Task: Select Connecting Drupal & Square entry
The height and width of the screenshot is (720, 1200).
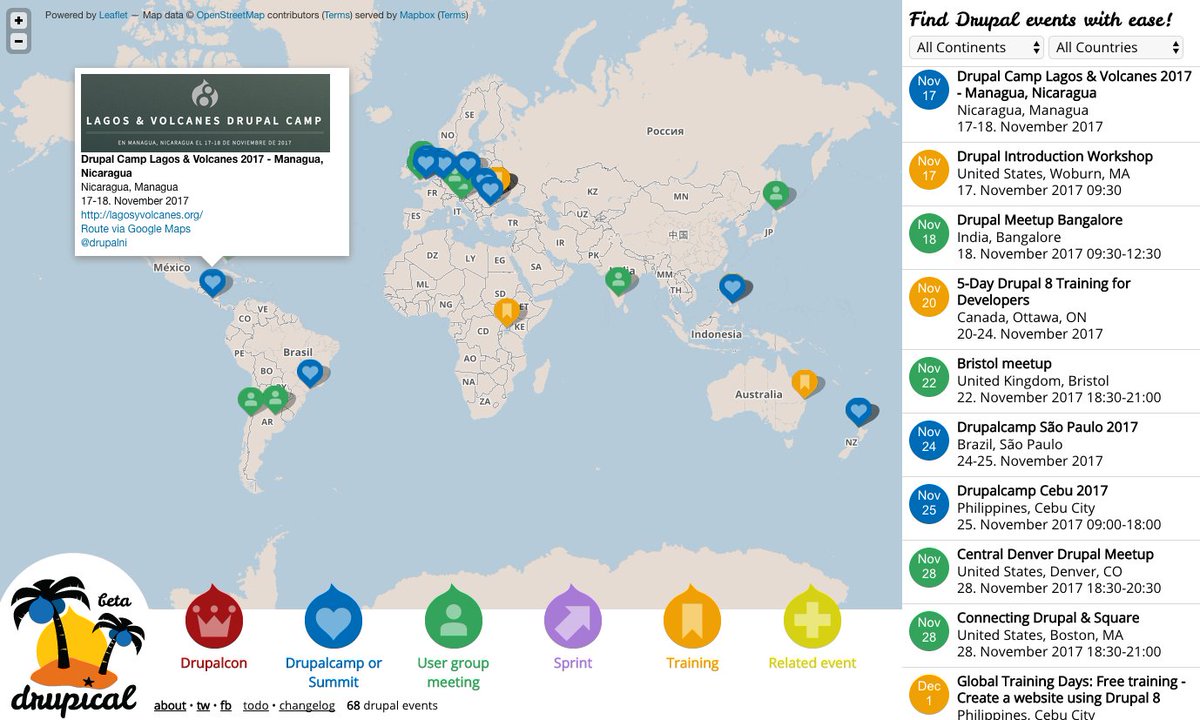Action: [x=1051, y=636]
